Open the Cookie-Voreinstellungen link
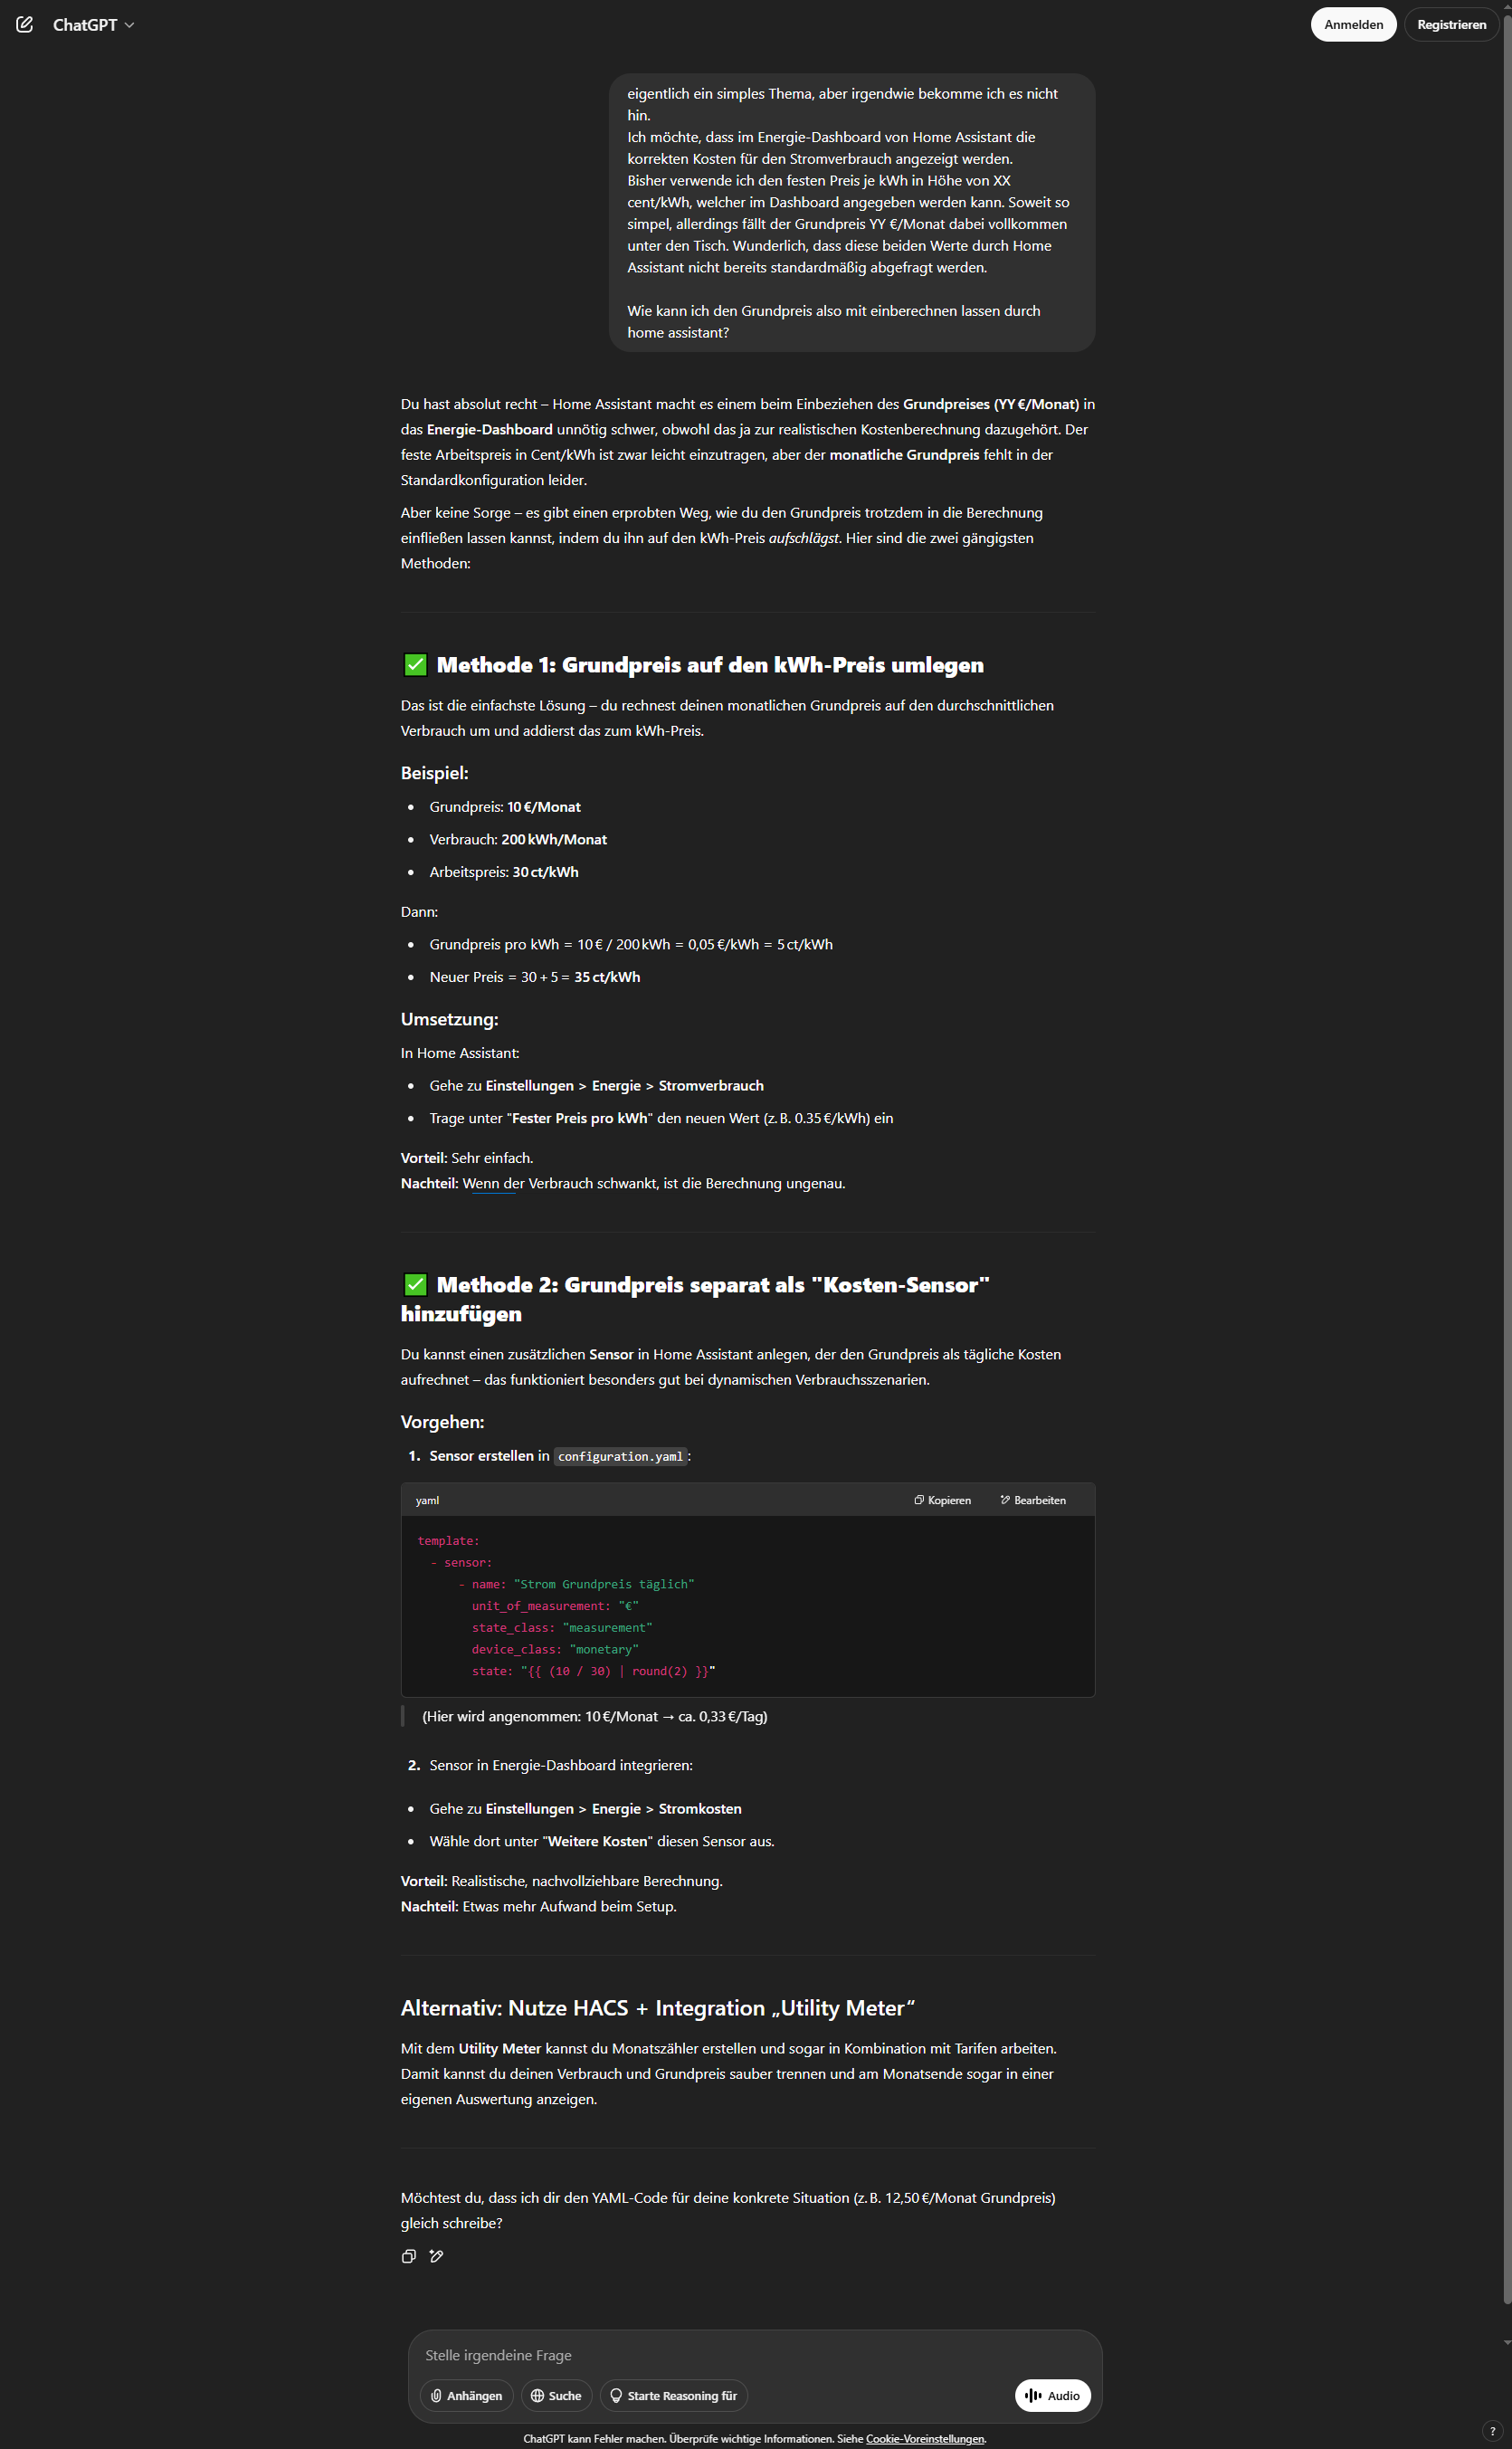Image resolution: width=1512 pixels, height=2449 pixels. 925,2439
